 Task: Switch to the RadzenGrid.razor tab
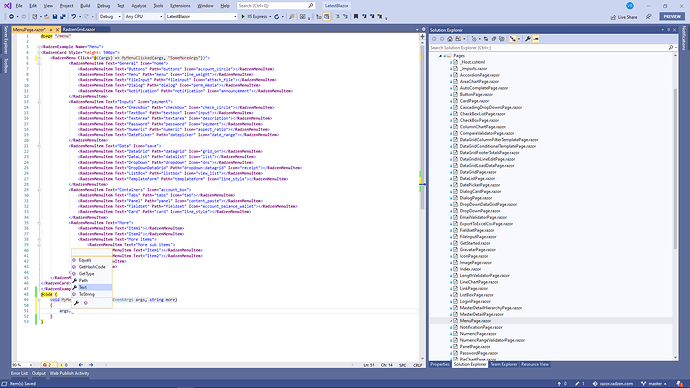[79, 29]
